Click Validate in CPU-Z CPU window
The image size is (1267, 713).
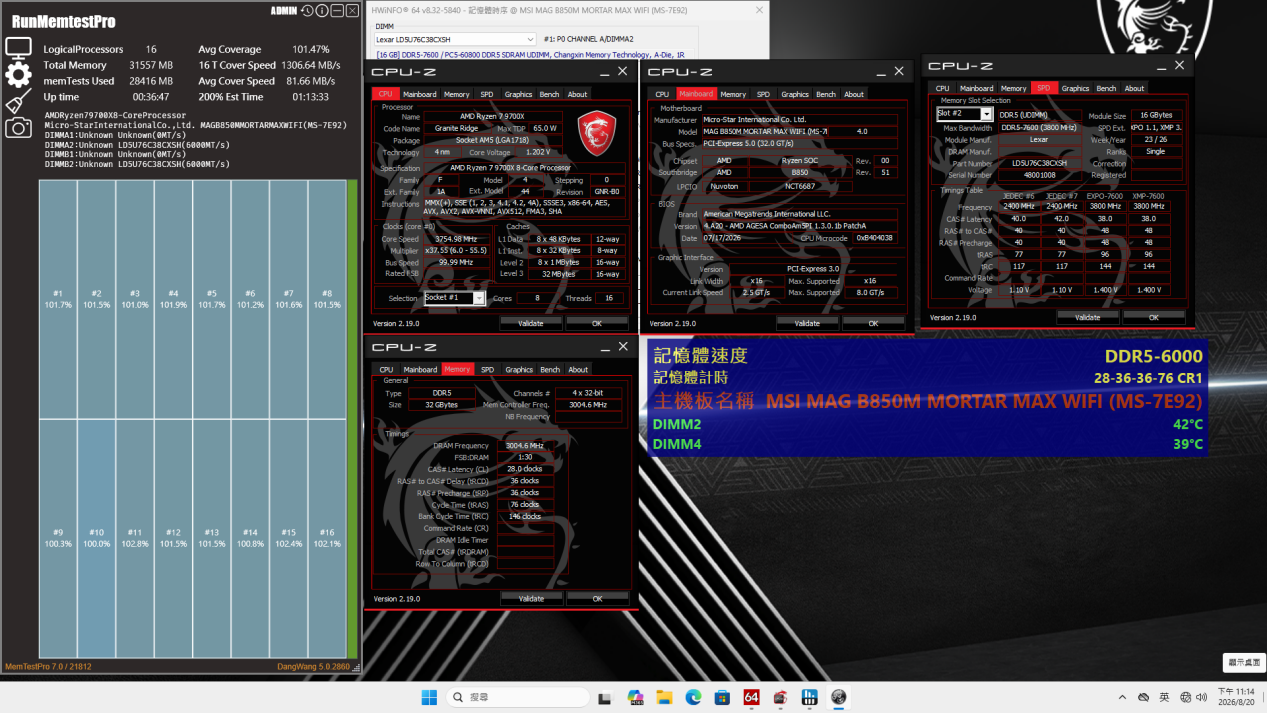point(531,323)
